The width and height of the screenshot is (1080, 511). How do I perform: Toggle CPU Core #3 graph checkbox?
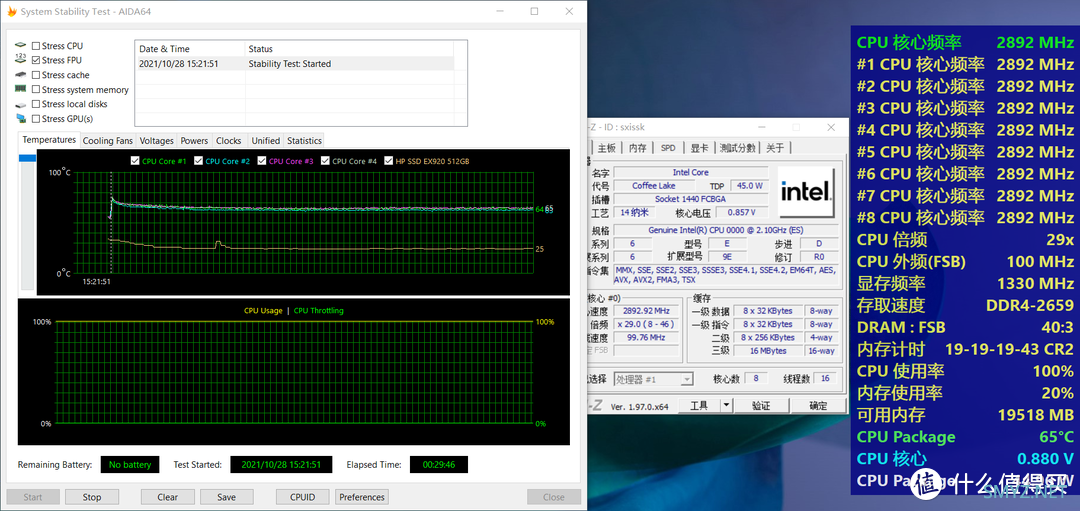click(x=262, y=161)
